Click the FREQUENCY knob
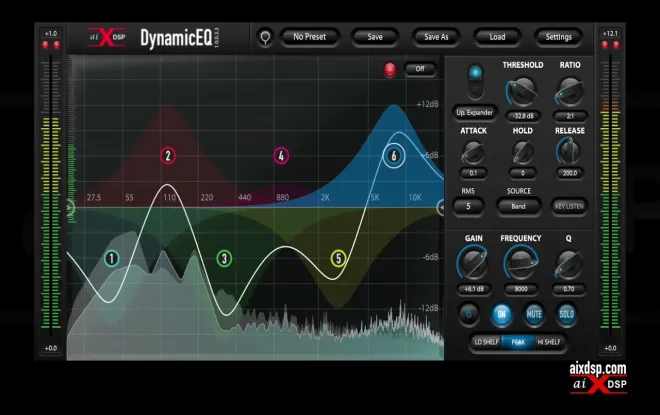 (x=521, y=263)
